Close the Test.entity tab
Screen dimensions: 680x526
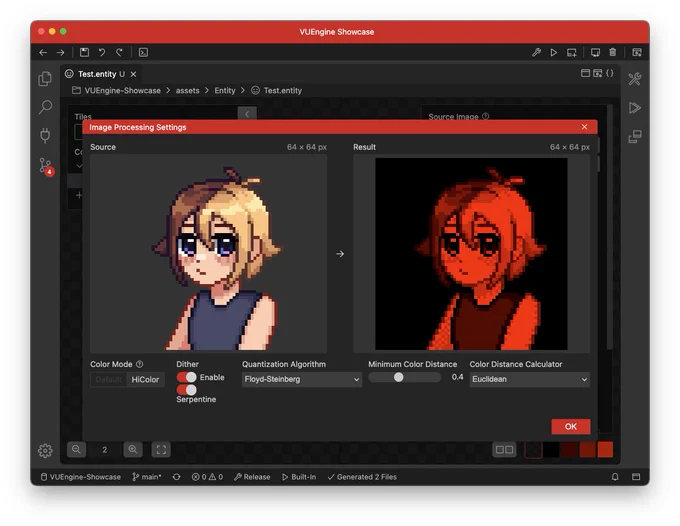point(134,74)
